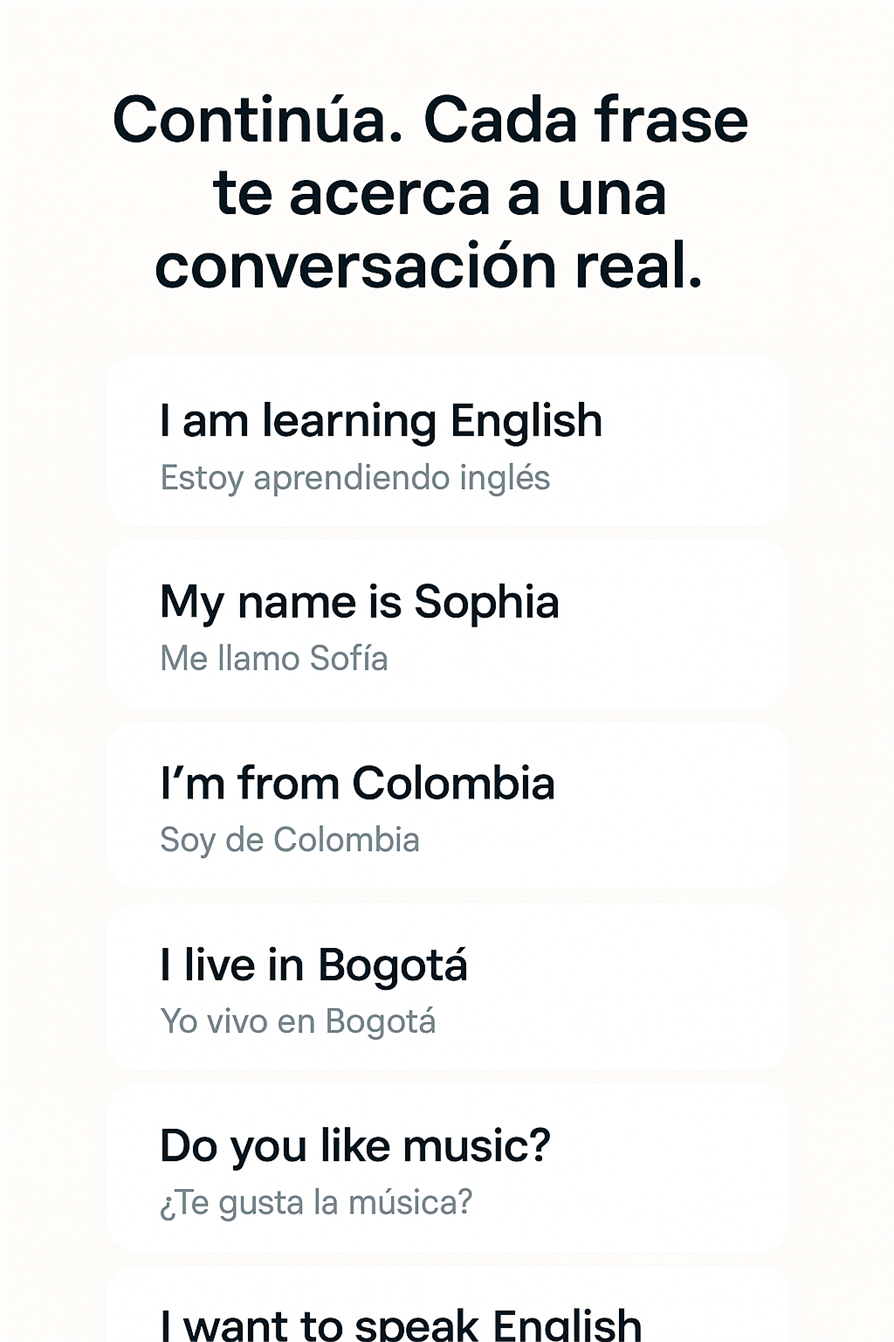Viewport: 894px width, 1342px height.
Task: Select the 'Do you like music?' phrase
Action: click(355, 1146)
